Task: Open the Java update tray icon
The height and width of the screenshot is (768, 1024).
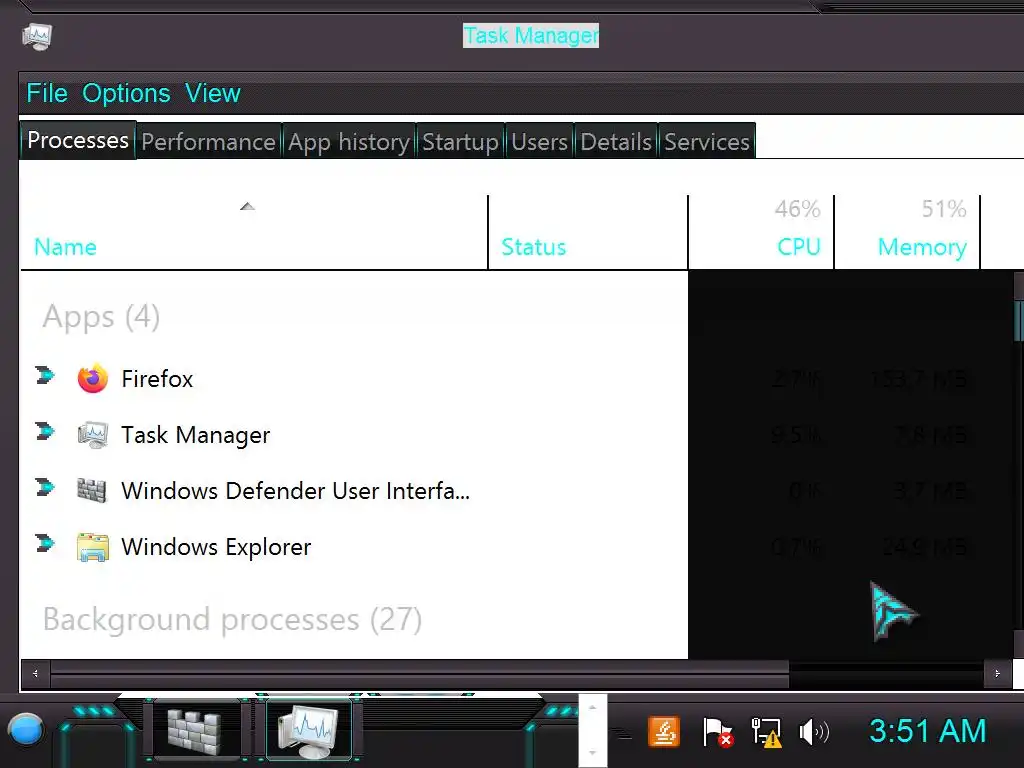Action: click(664, 731)
